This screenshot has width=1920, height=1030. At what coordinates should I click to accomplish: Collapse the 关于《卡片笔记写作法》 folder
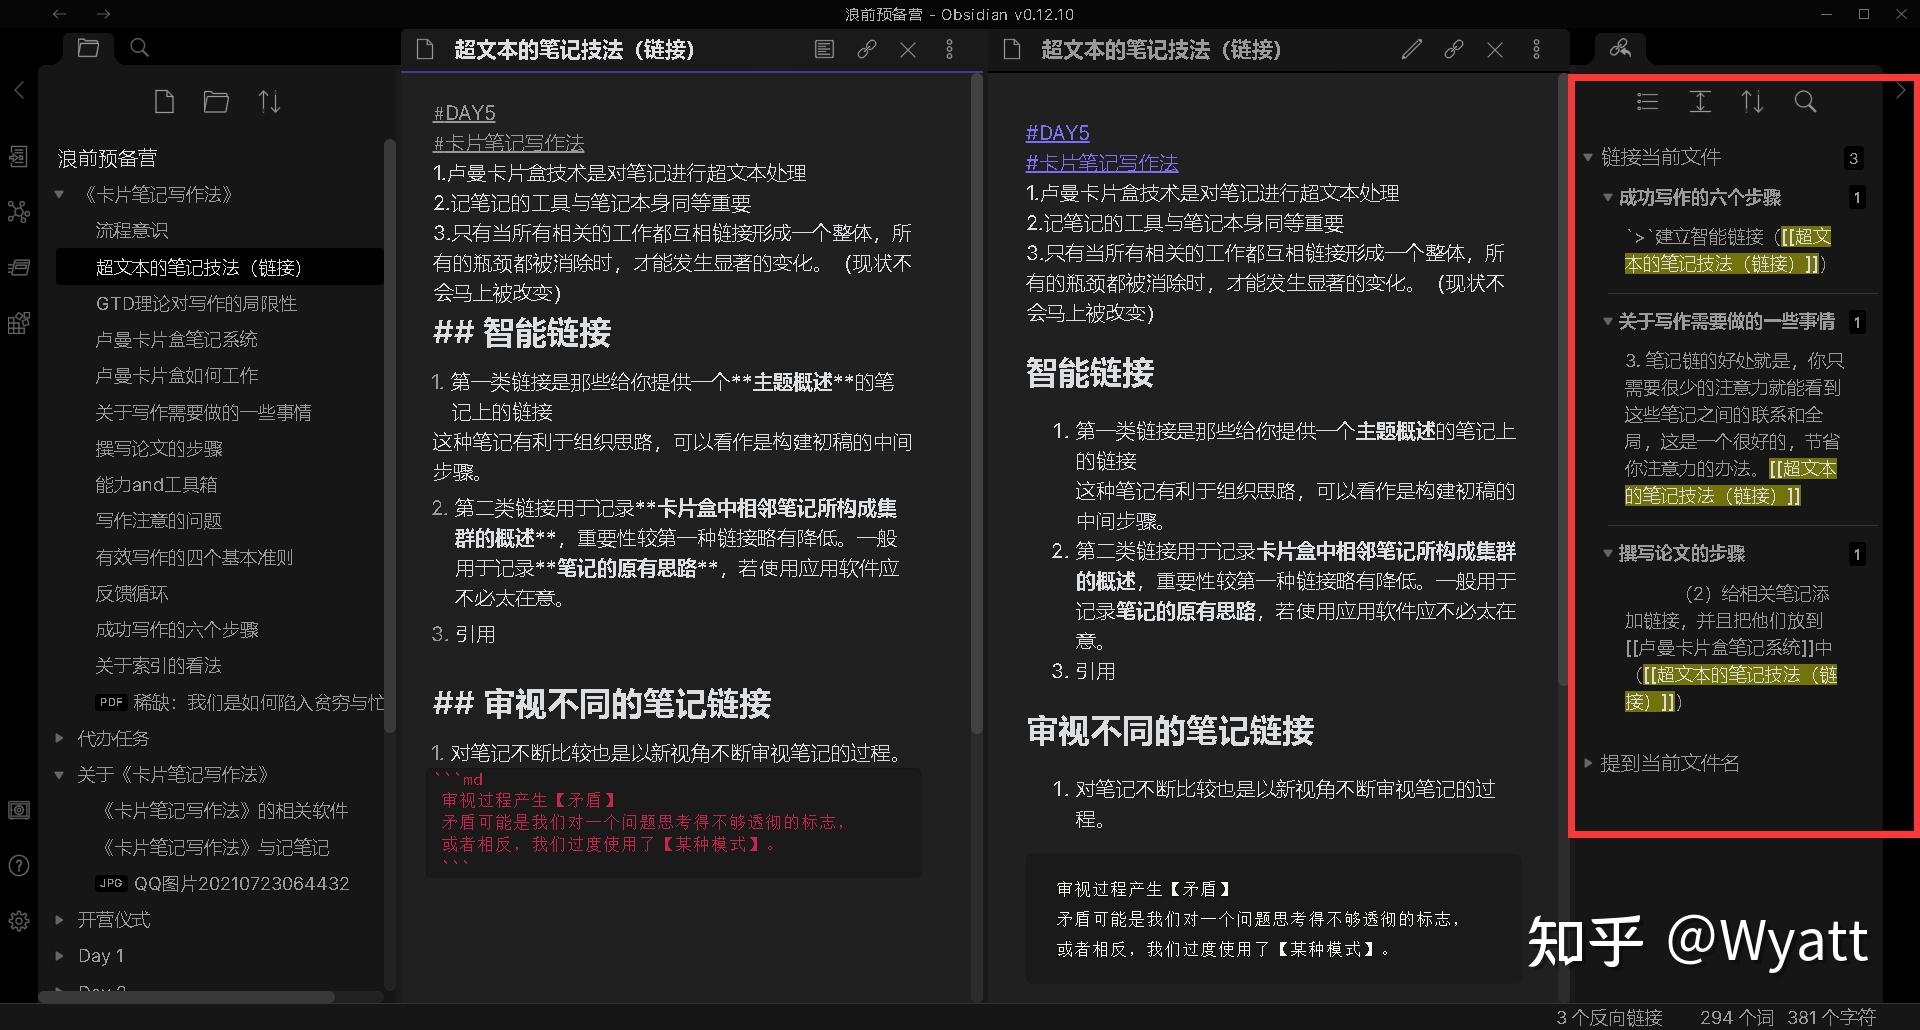(x=59, y=774)
